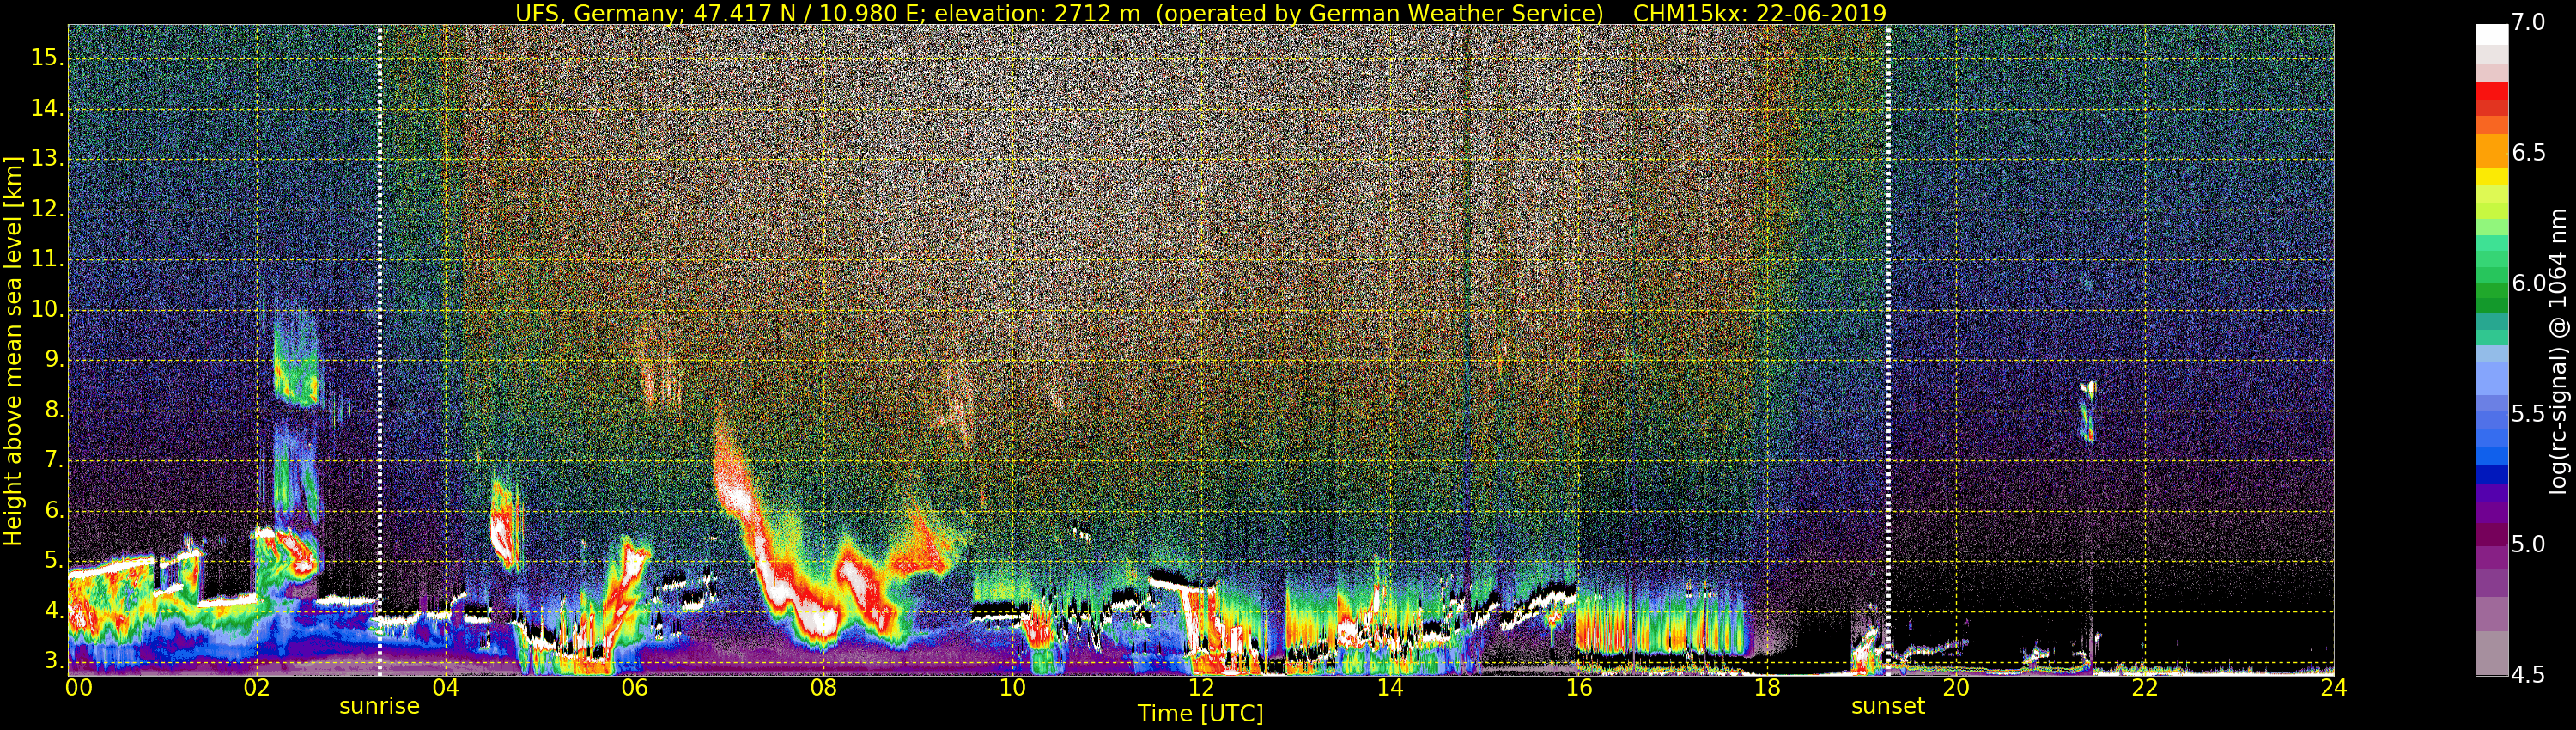Click the "16" time axis tick label
The width and height of the screenshot is (2576, 730).
click(x=1579, y=687)
